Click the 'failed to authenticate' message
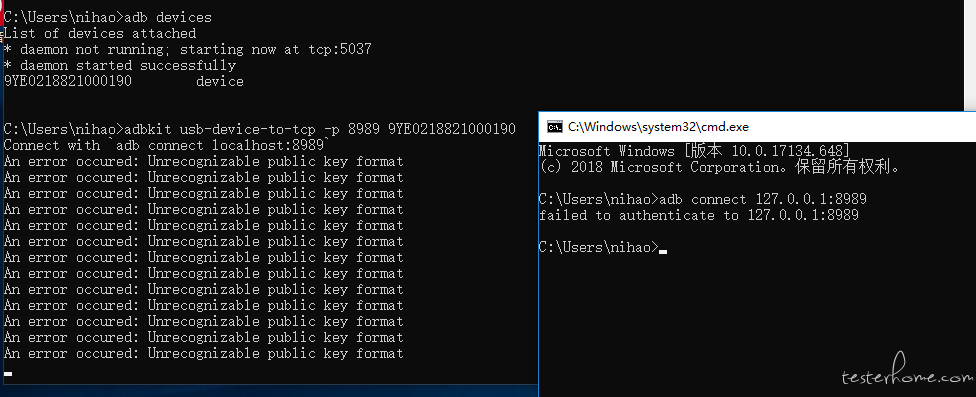 tap(698, 216)
